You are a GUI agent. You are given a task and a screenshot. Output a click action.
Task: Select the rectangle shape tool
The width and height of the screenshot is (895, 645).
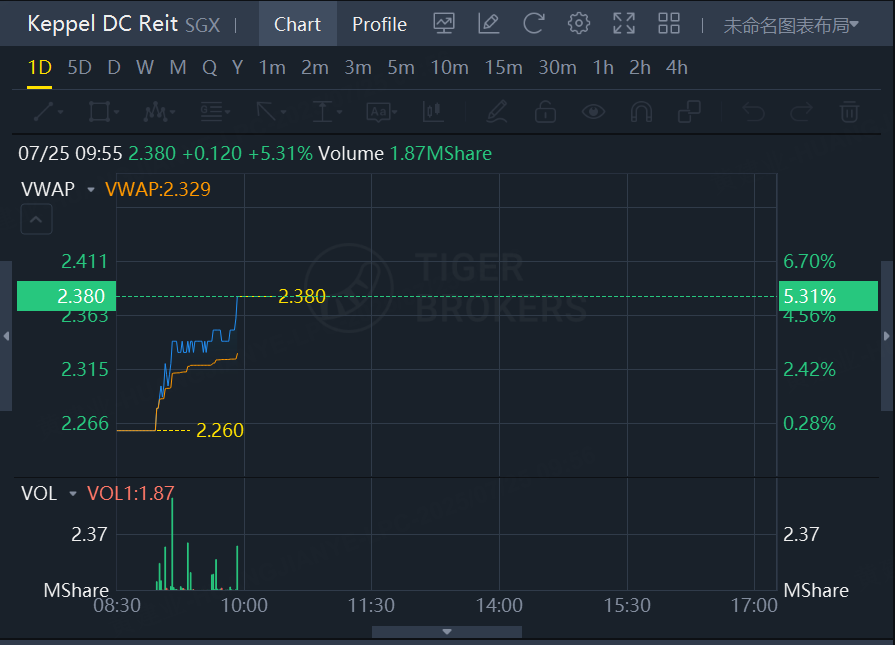click(99, 112)
